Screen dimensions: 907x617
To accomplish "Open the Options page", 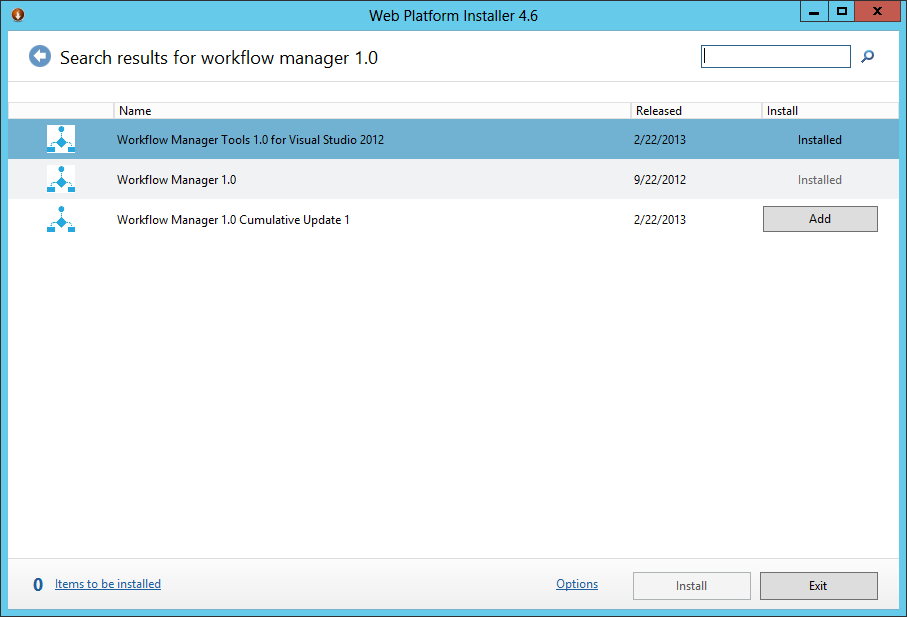I will click(x=576, y=584).
